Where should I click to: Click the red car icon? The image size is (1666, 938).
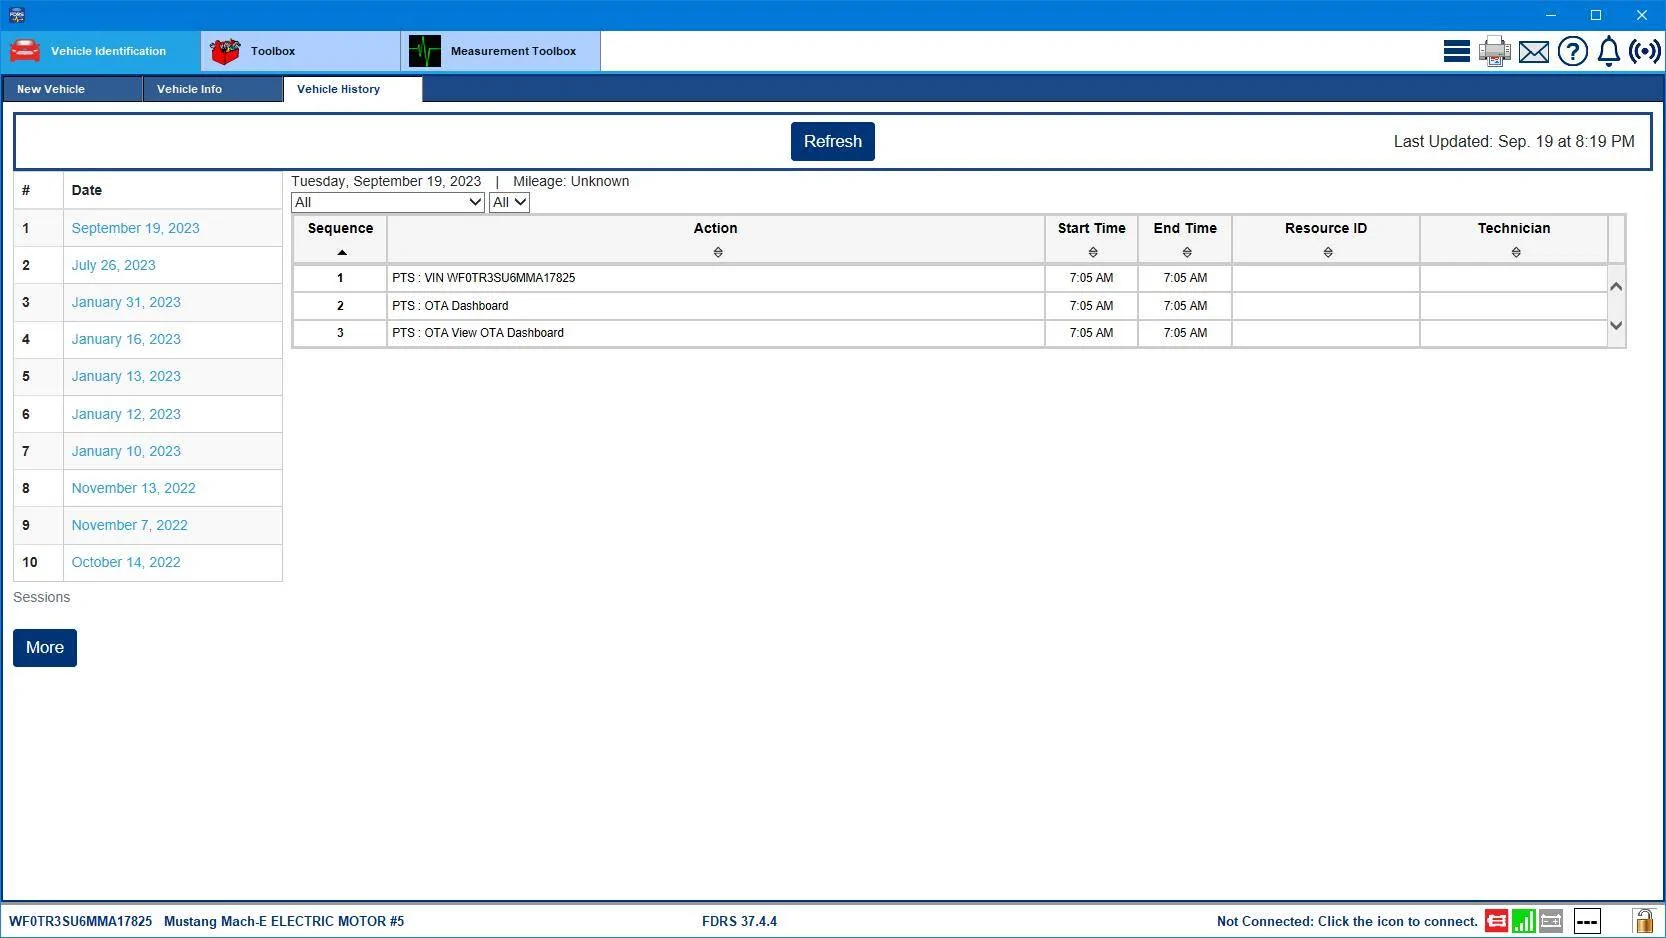tap(25, 51)
